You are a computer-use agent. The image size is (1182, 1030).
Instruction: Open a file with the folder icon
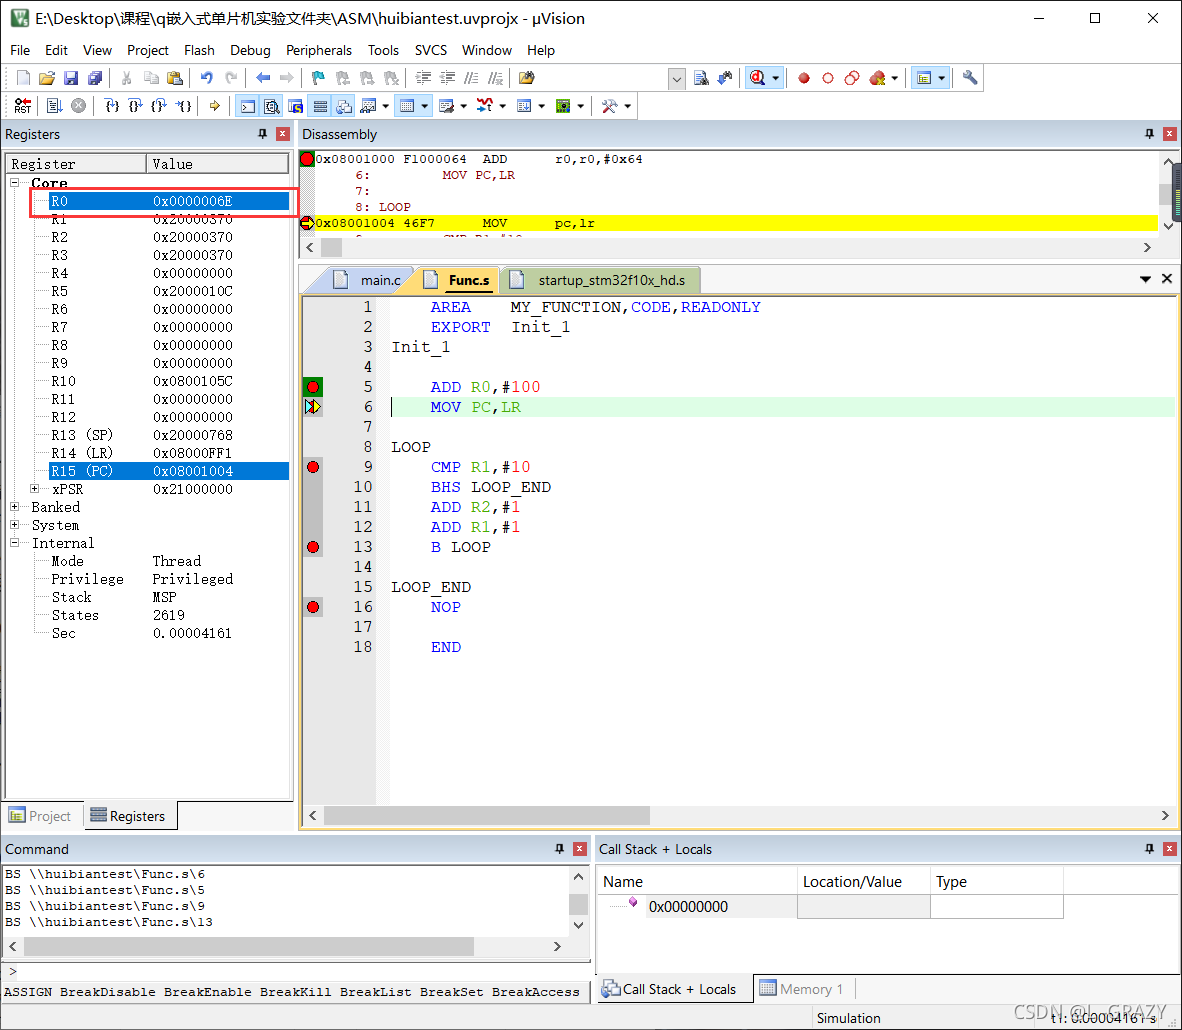point(47,78)
